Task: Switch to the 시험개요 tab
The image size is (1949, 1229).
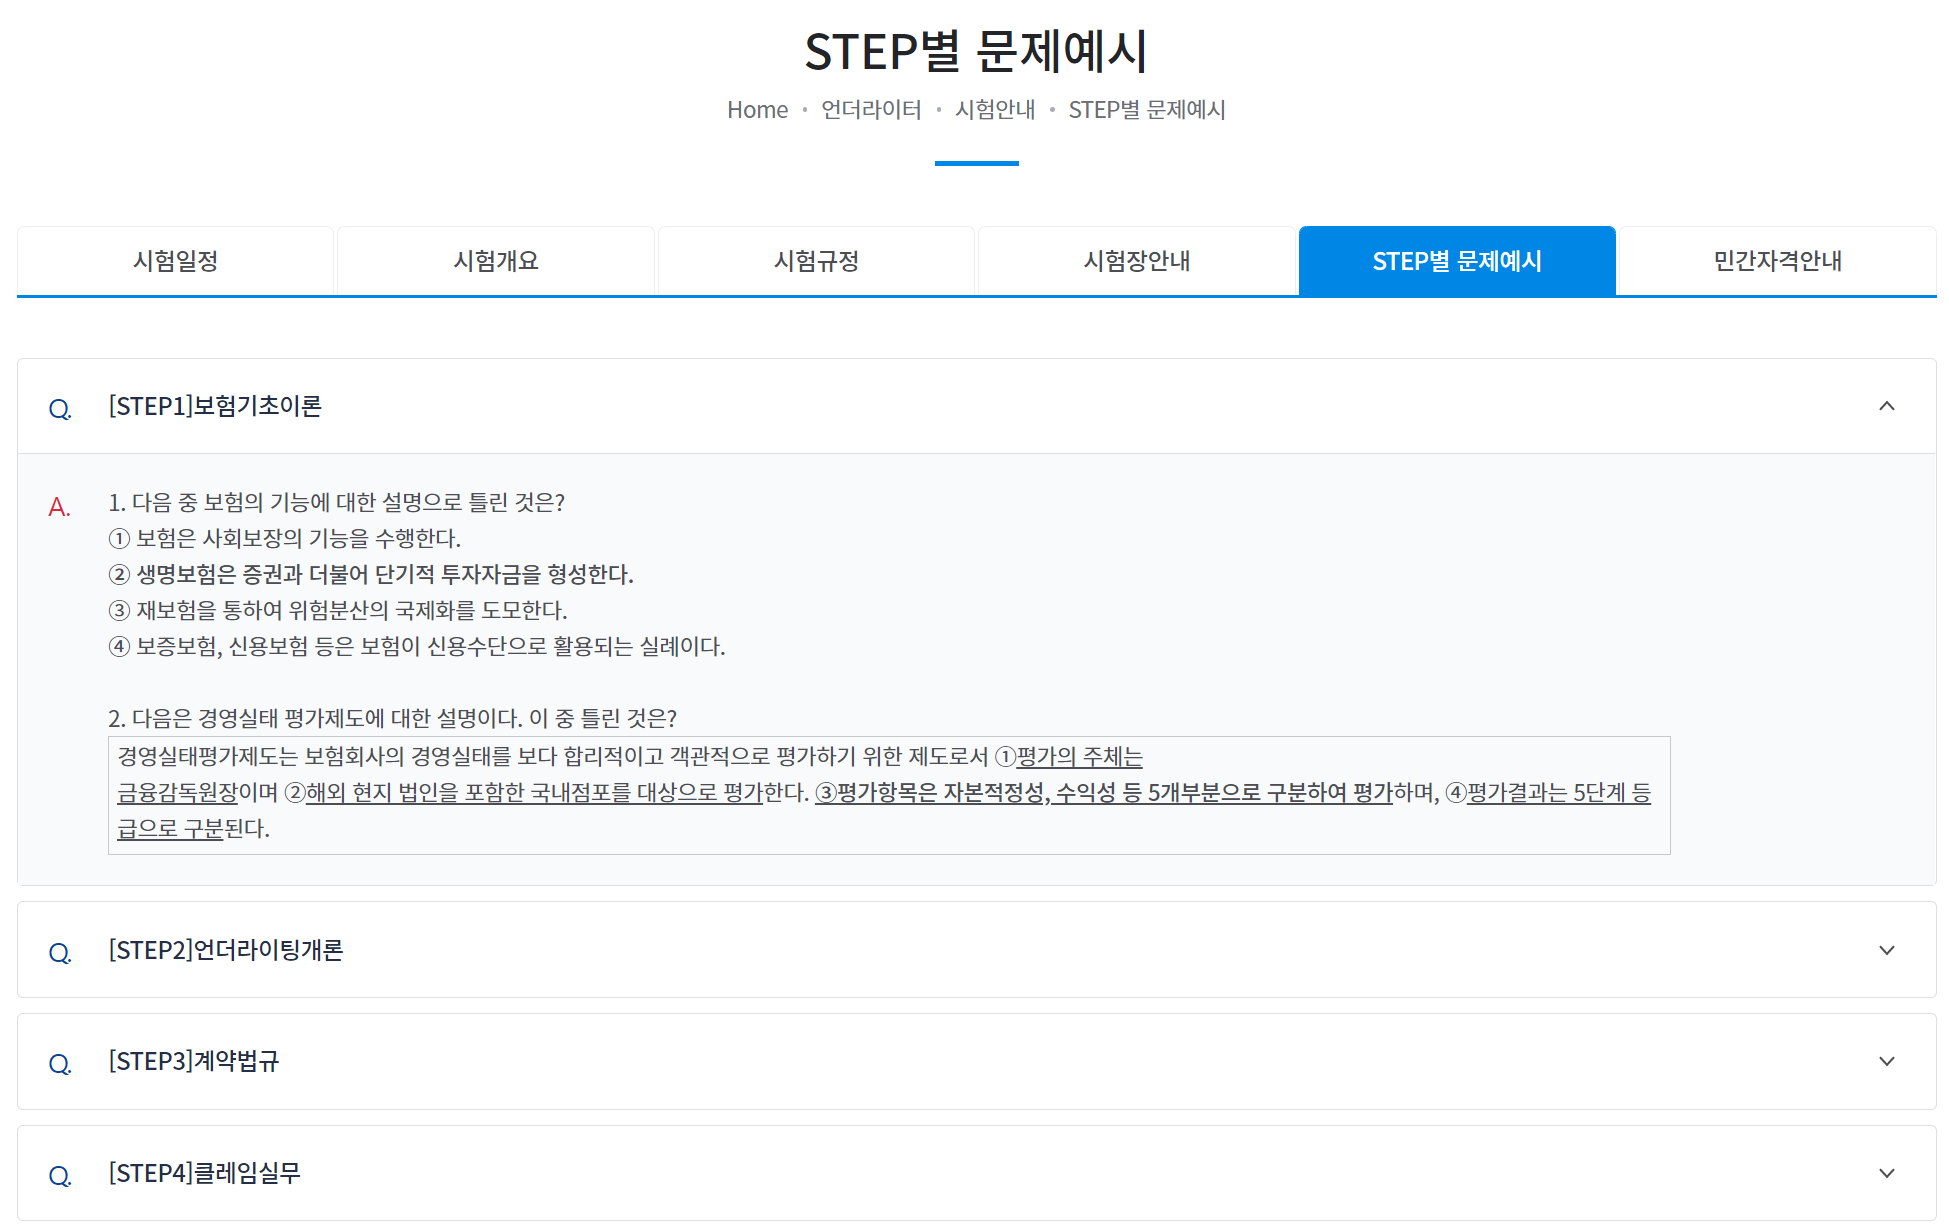Action: coord(496,261)
